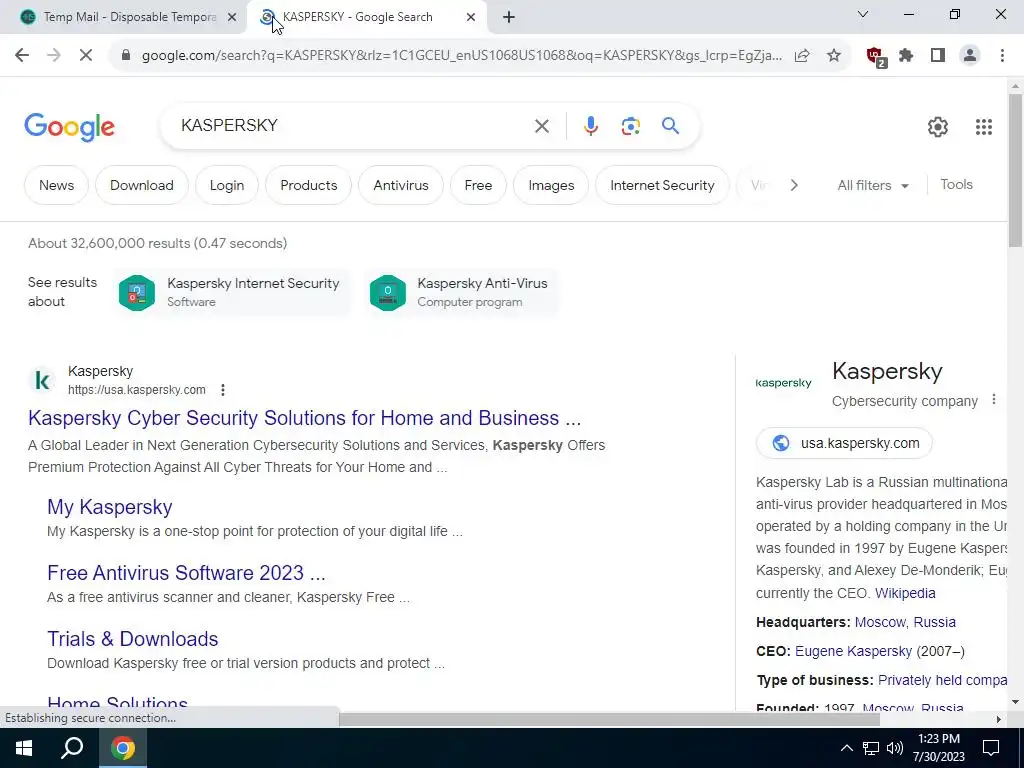Click the vertical page scrollbar thumb
1024x768 pixels.
tap(1015, 170)
